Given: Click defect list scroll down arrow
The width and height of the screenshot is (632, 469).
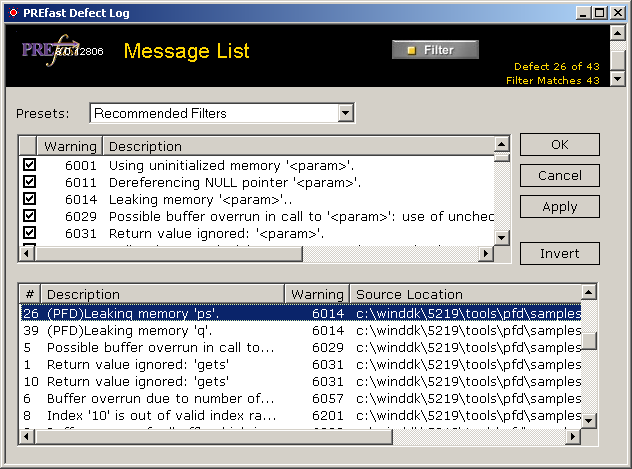Looking at the screenshot, I should point(588,421).
